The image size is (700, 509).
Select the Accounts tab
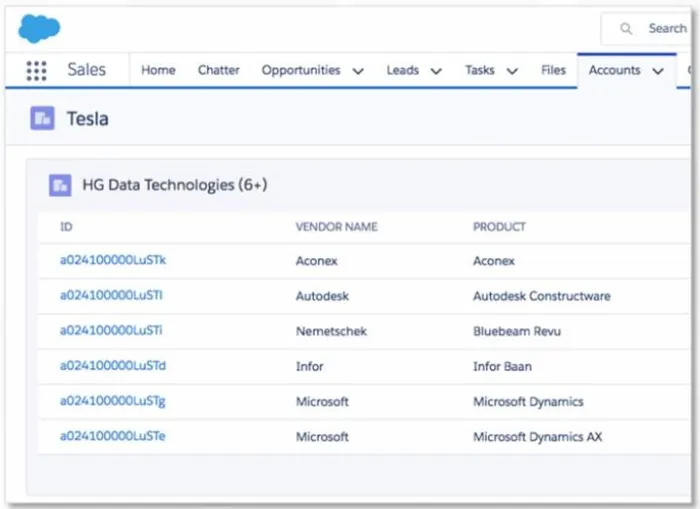pyautogui.click(x=614, y=70)
